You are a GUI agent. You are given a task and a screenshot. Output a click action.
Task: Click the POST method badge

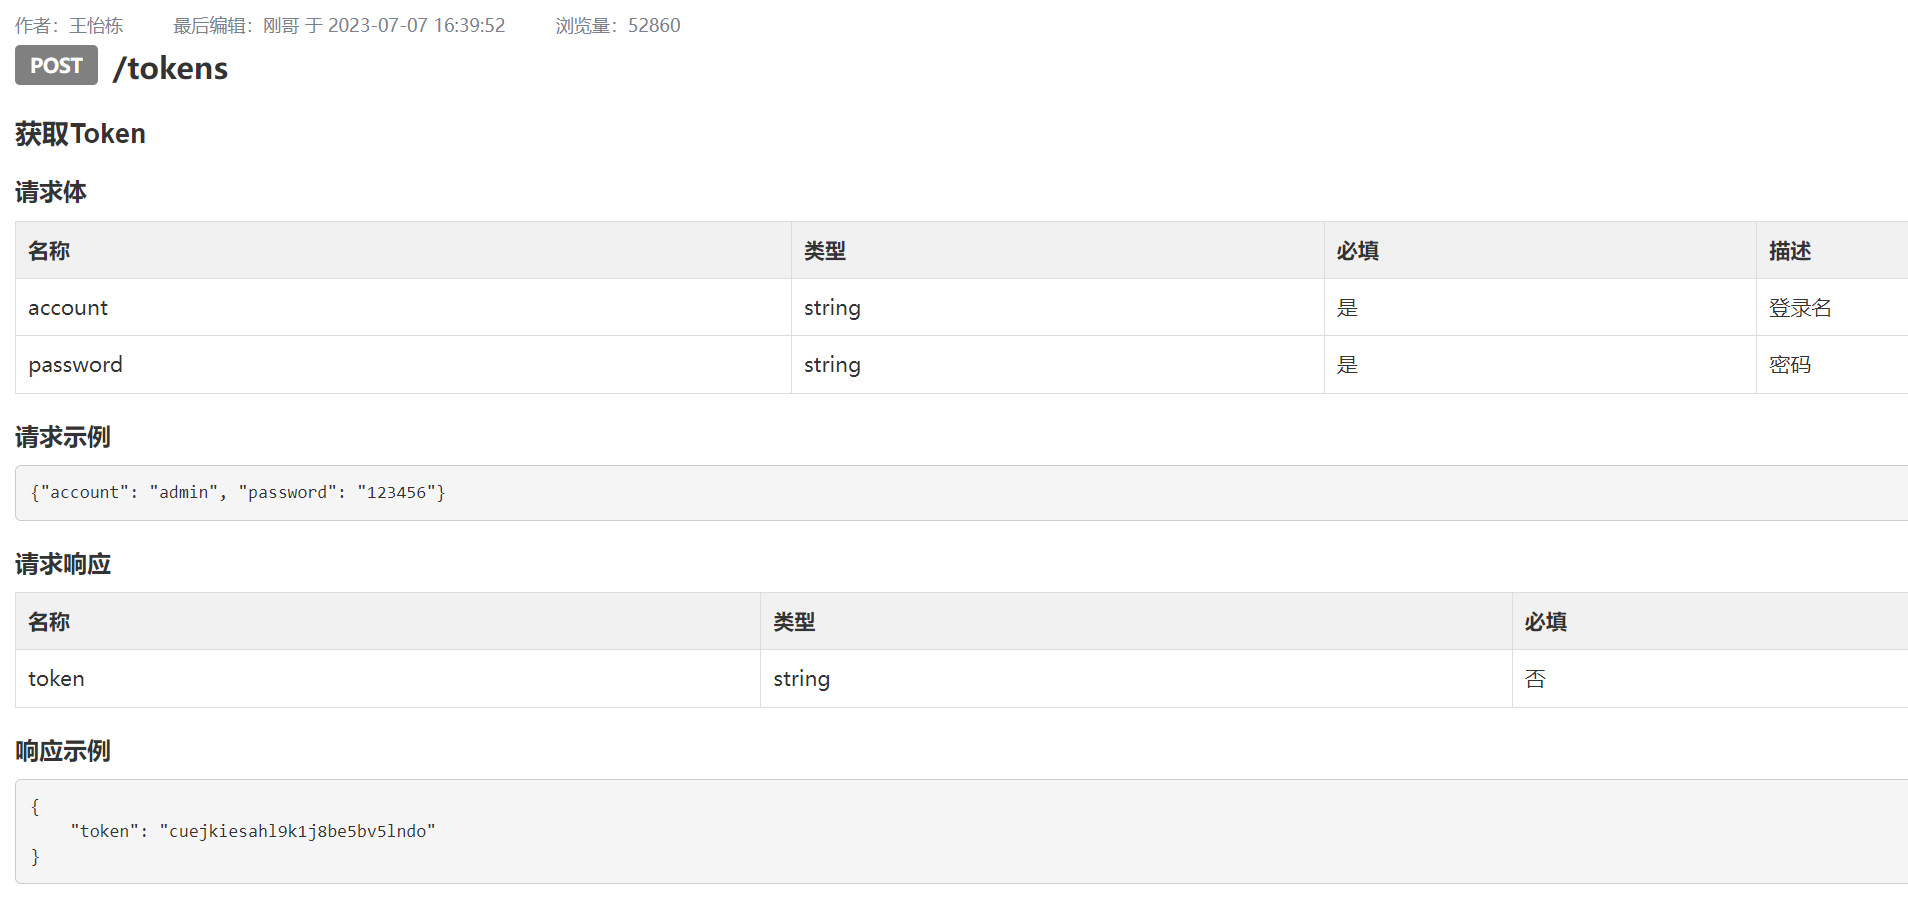(56, 65)
